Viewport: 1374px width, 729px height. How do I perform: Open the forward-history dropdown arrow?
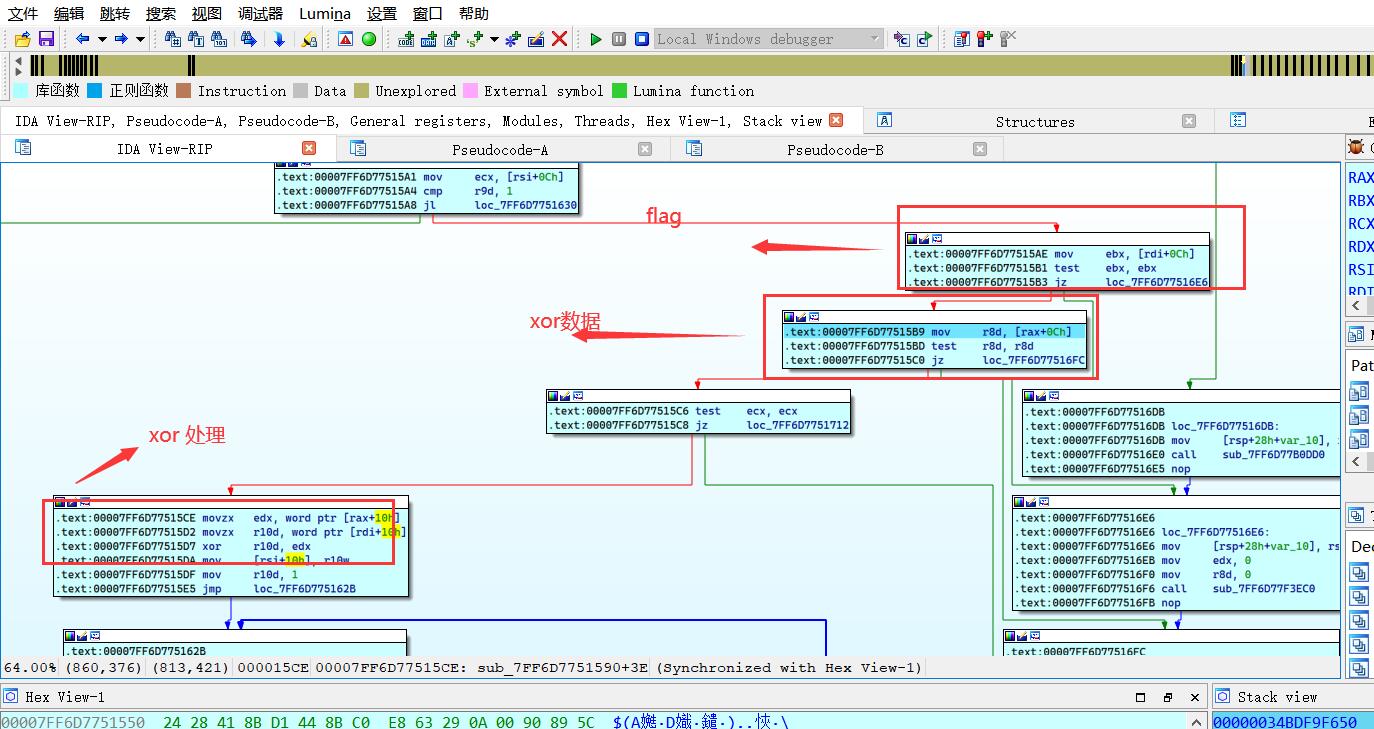(x=140, y=39)
